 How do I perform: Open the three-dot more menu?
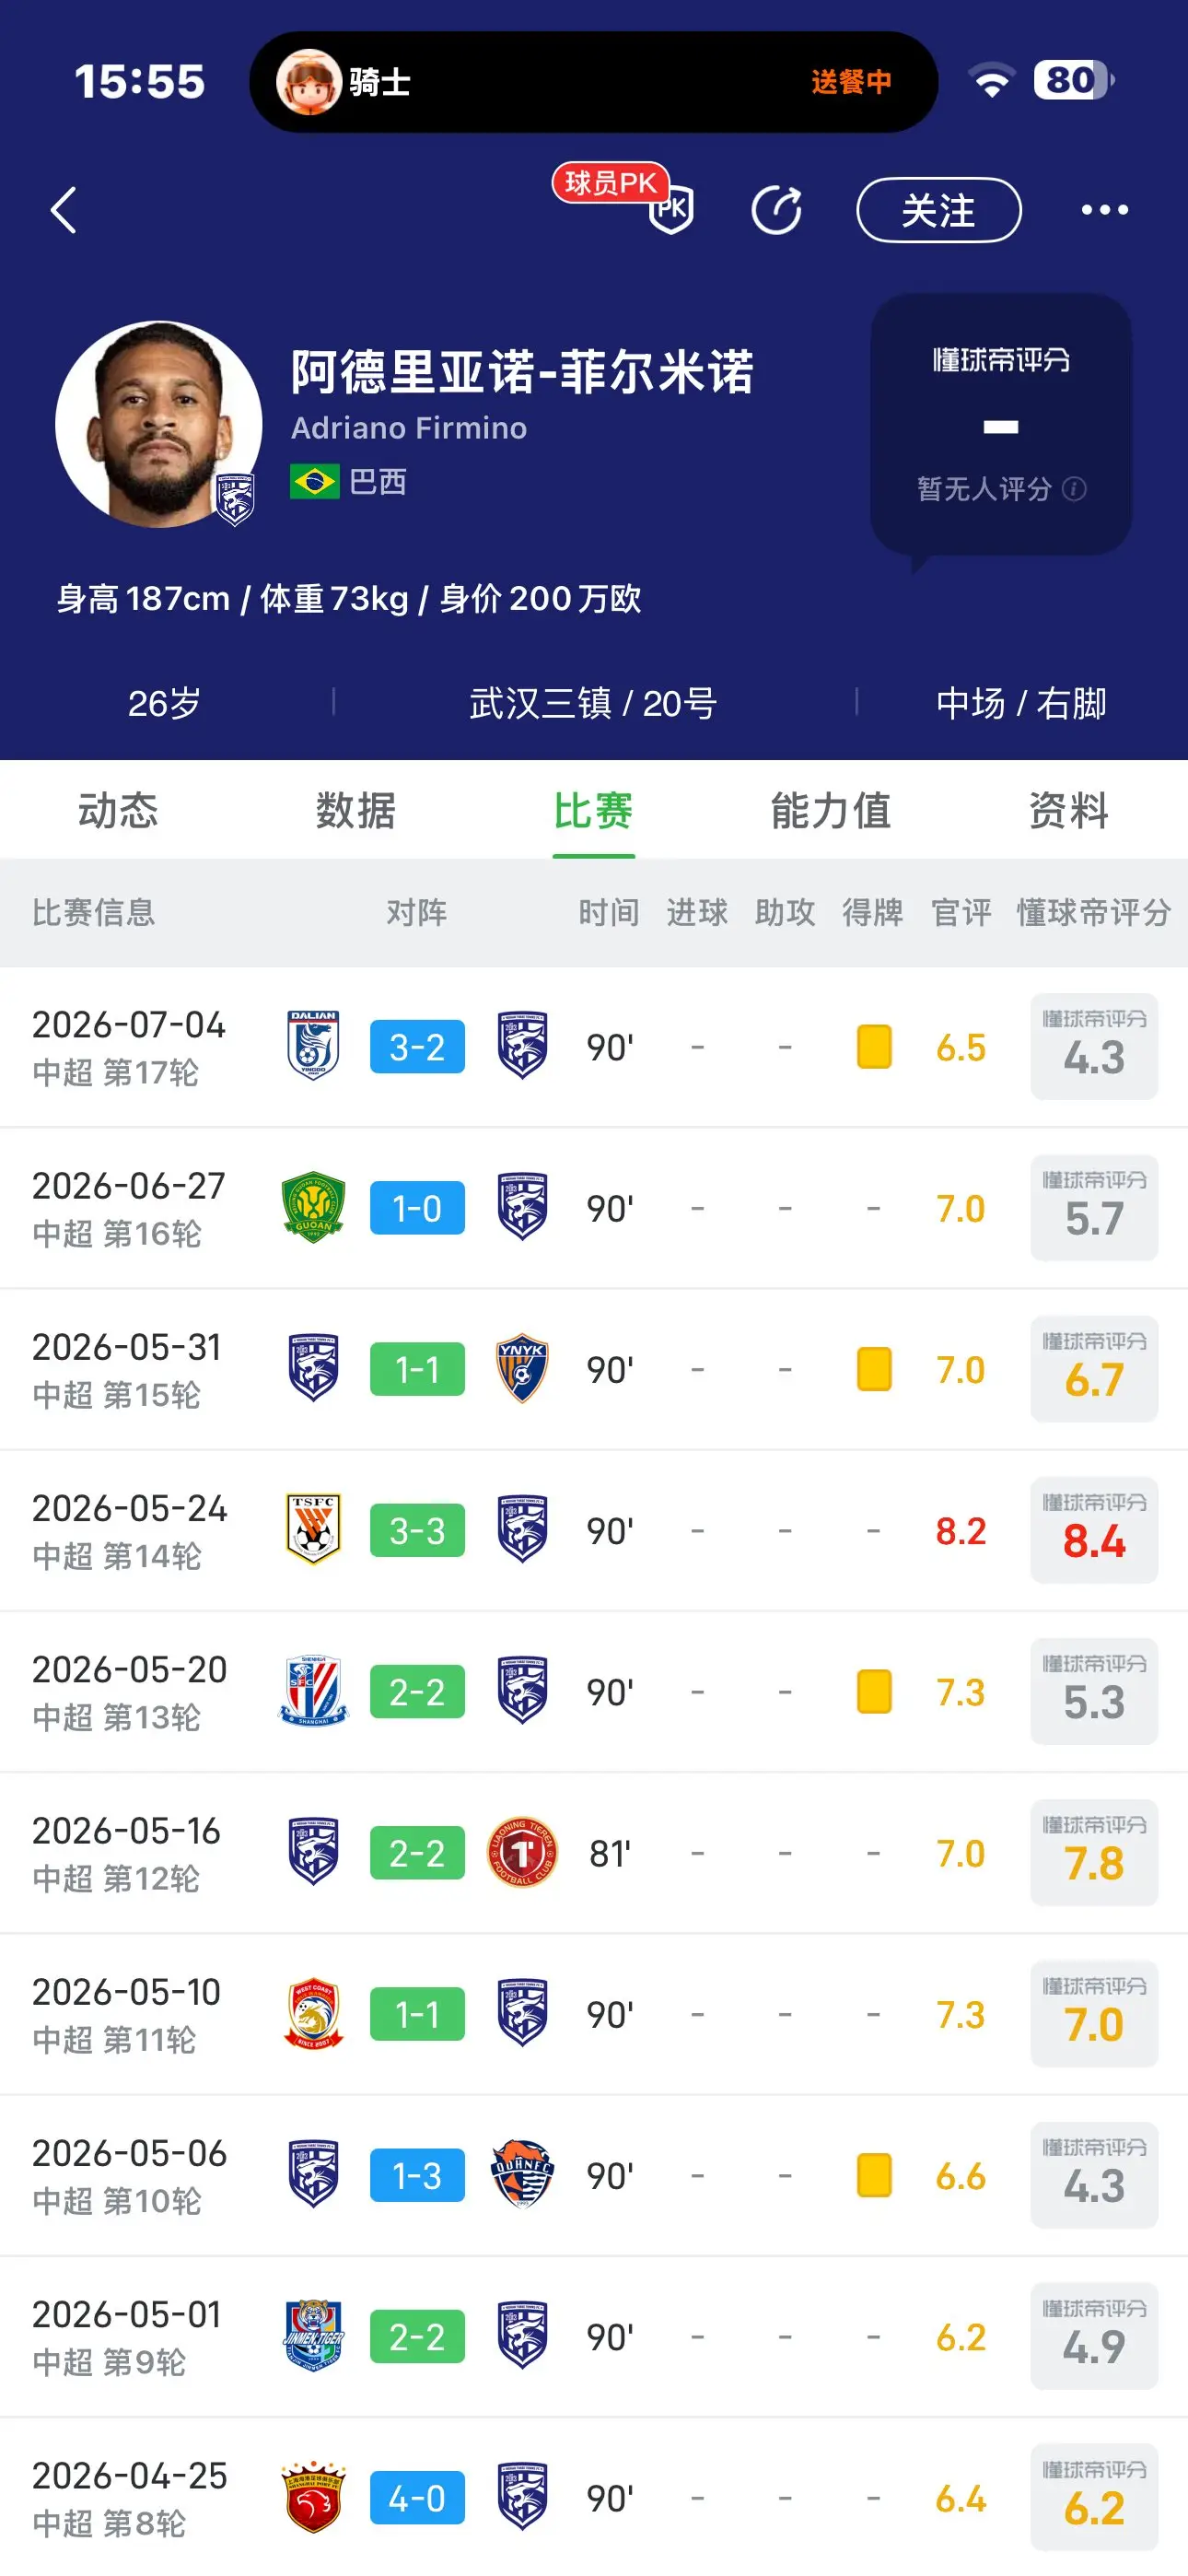(1104, 210)
